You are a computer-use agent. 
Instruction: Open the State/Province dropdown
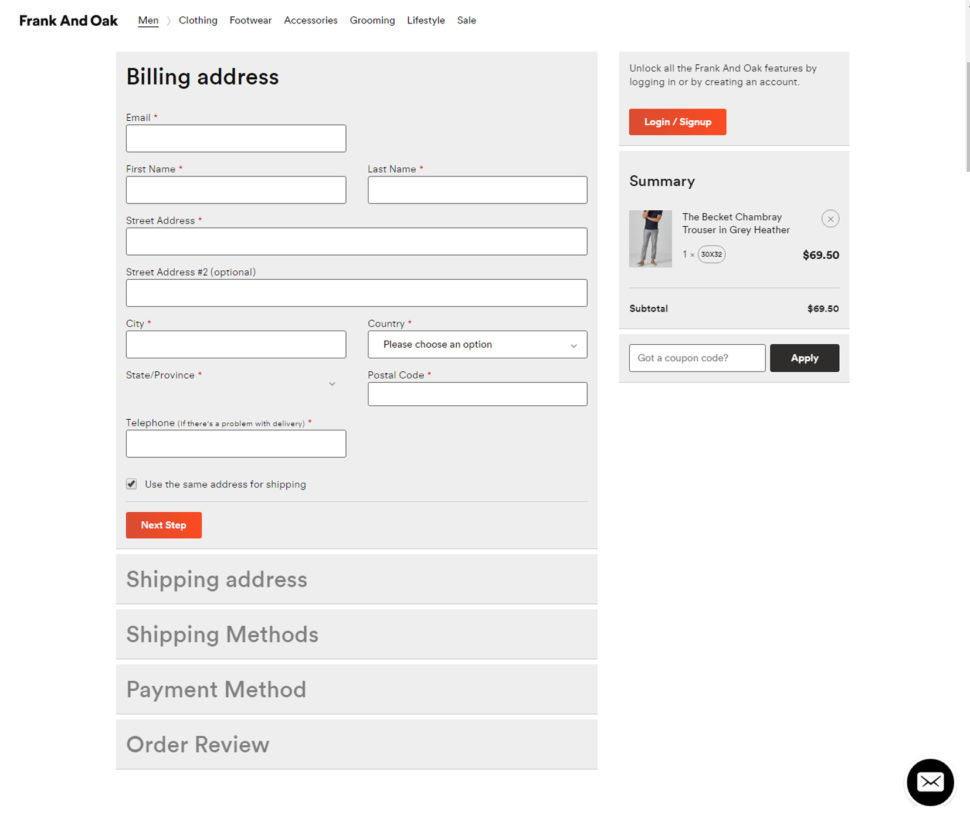pyautogui.click(x=236, y=384)
